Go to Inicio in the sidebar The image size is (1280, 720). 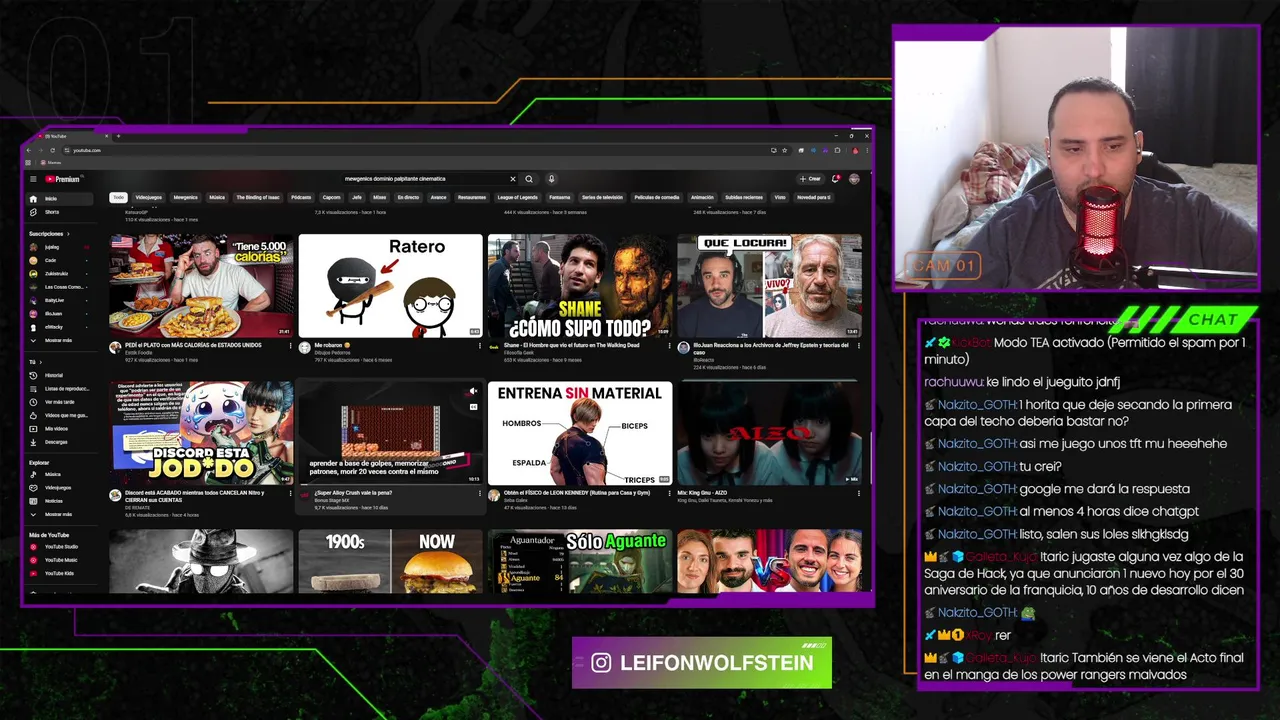(x=60, y=199)
